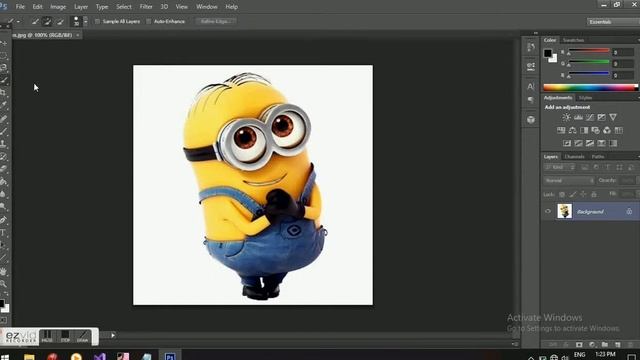Select the Zoom tool in toolbox
The image size is (640, 360).
click(4, 283)
